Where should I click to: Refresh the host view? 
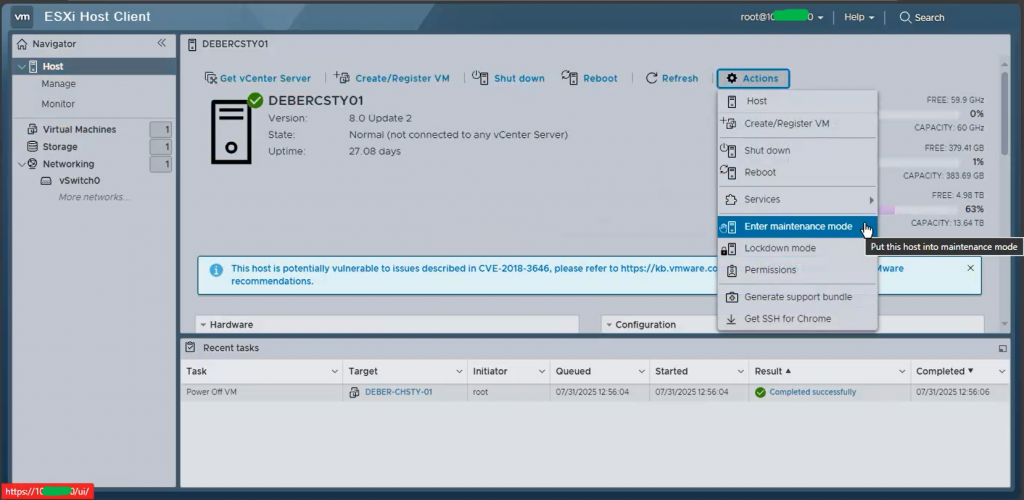pos(671,78)
